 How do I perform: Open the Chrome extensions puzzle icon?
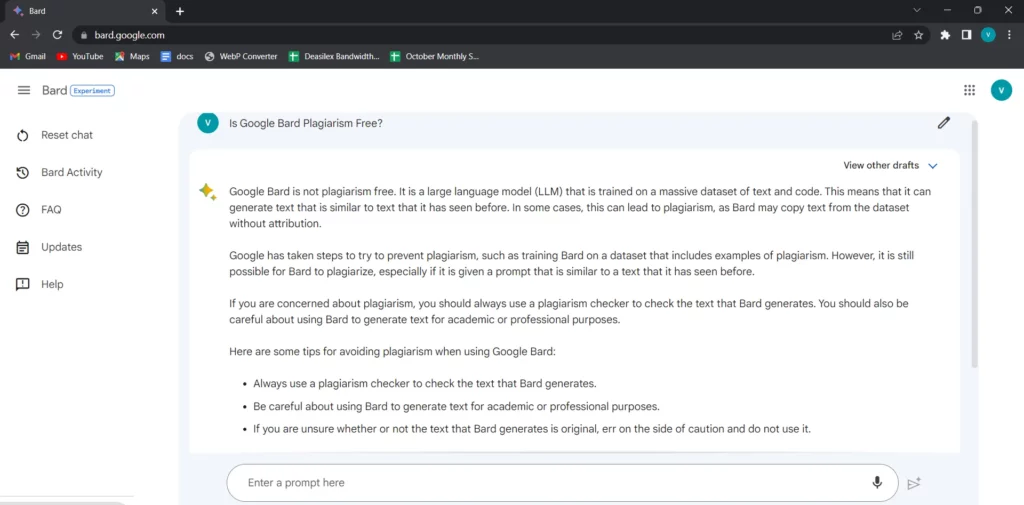pos(945,35)
